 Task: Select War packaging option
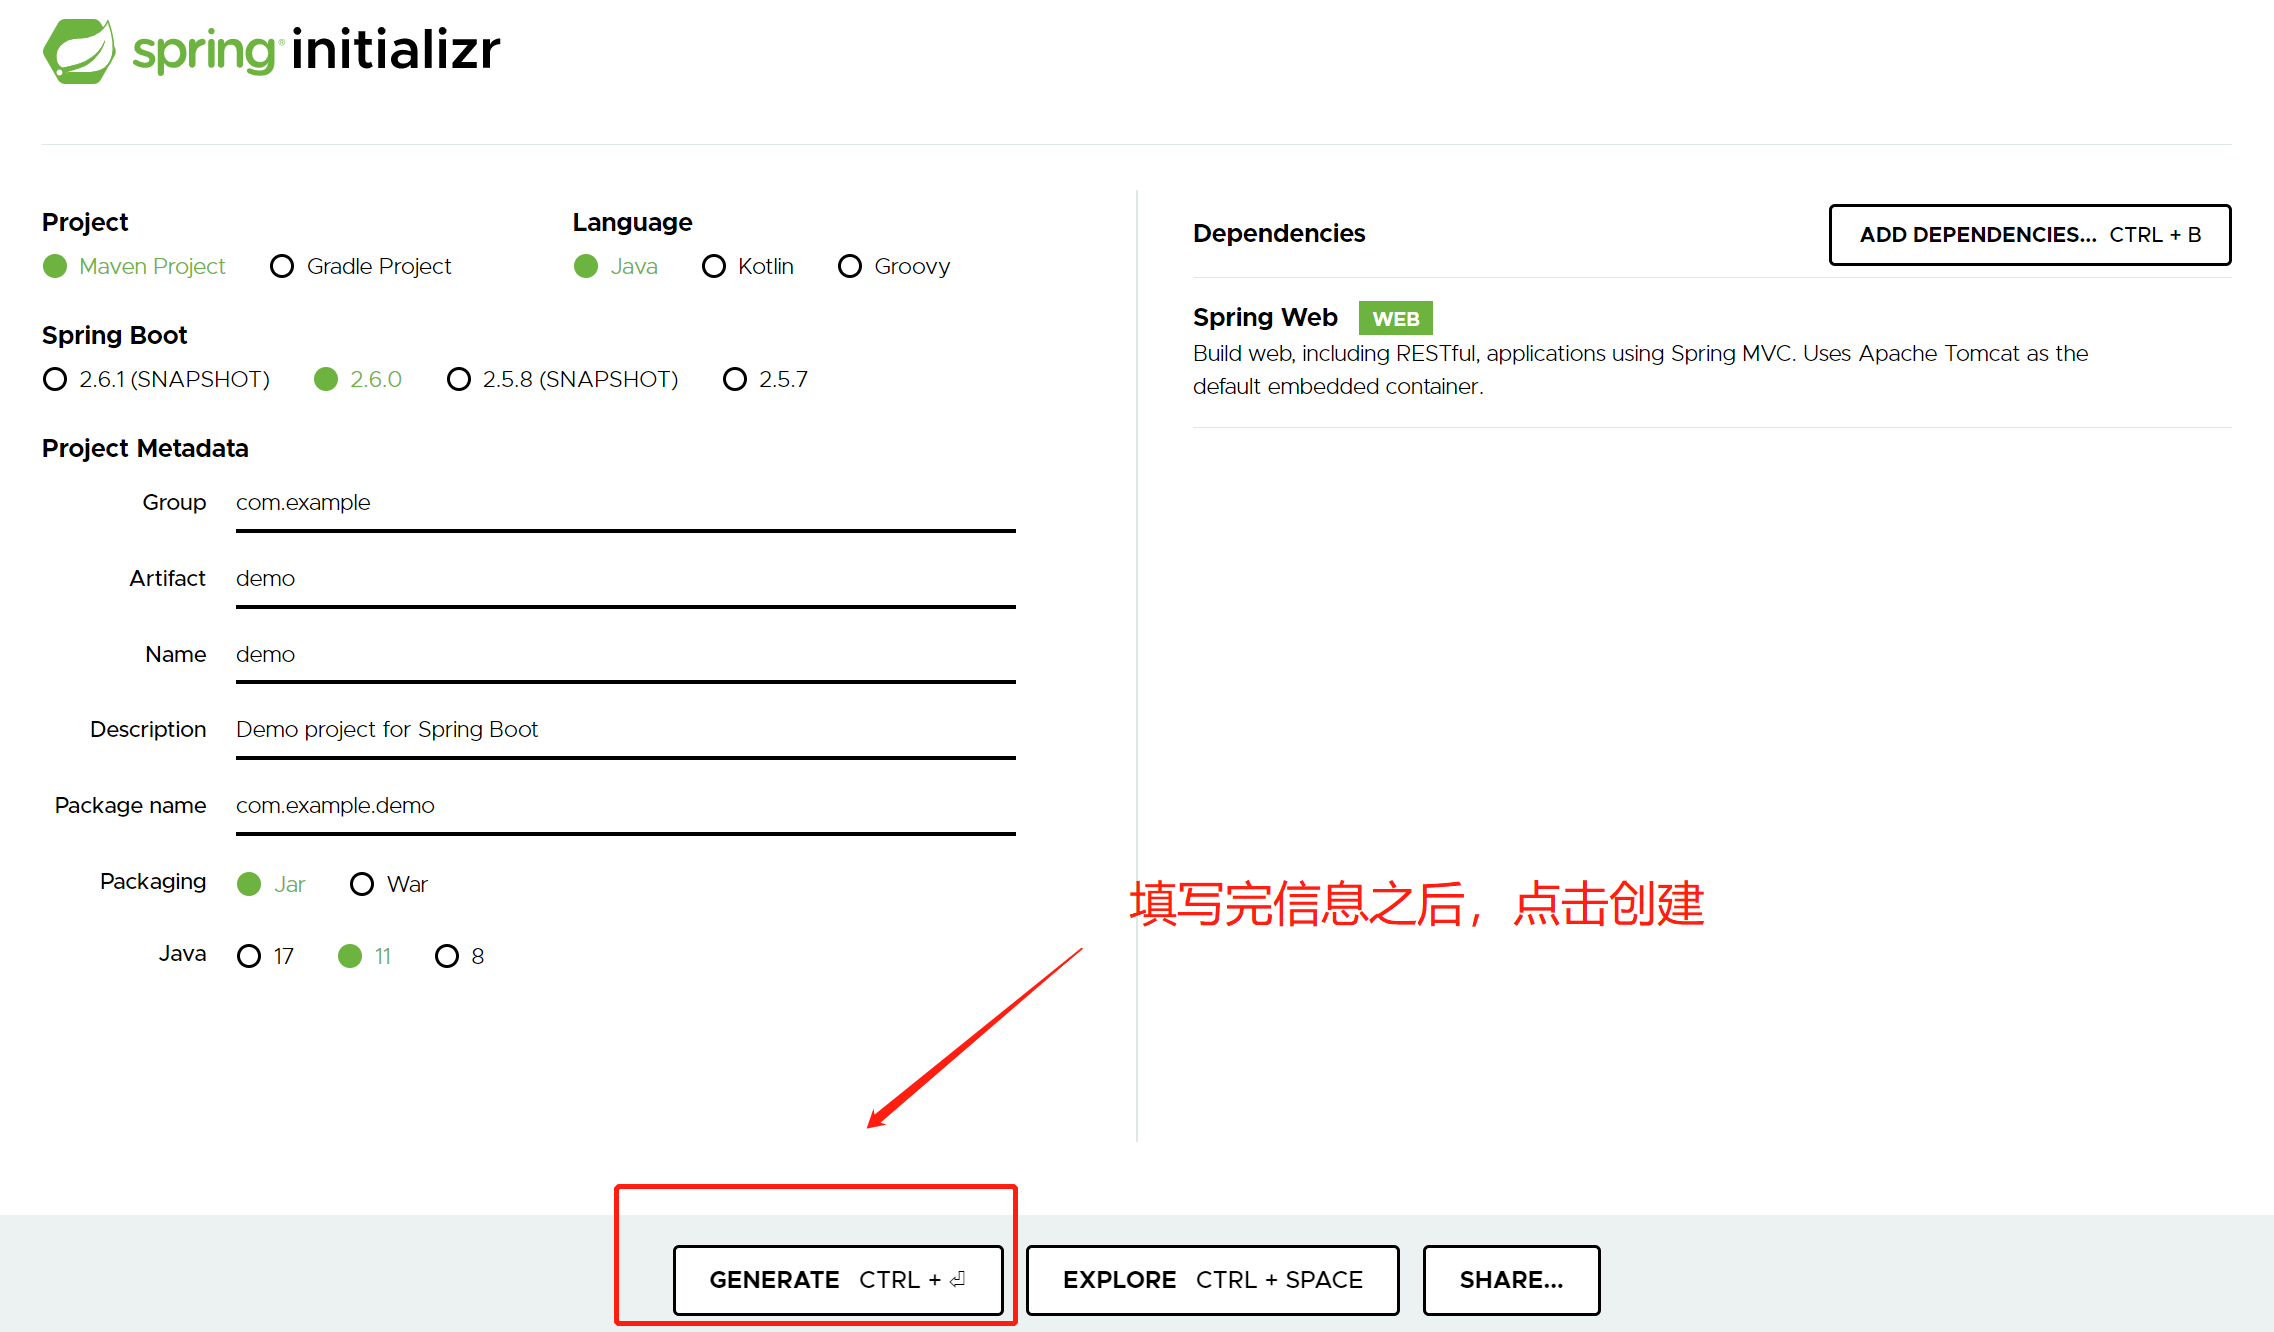[x=362, y=884]
